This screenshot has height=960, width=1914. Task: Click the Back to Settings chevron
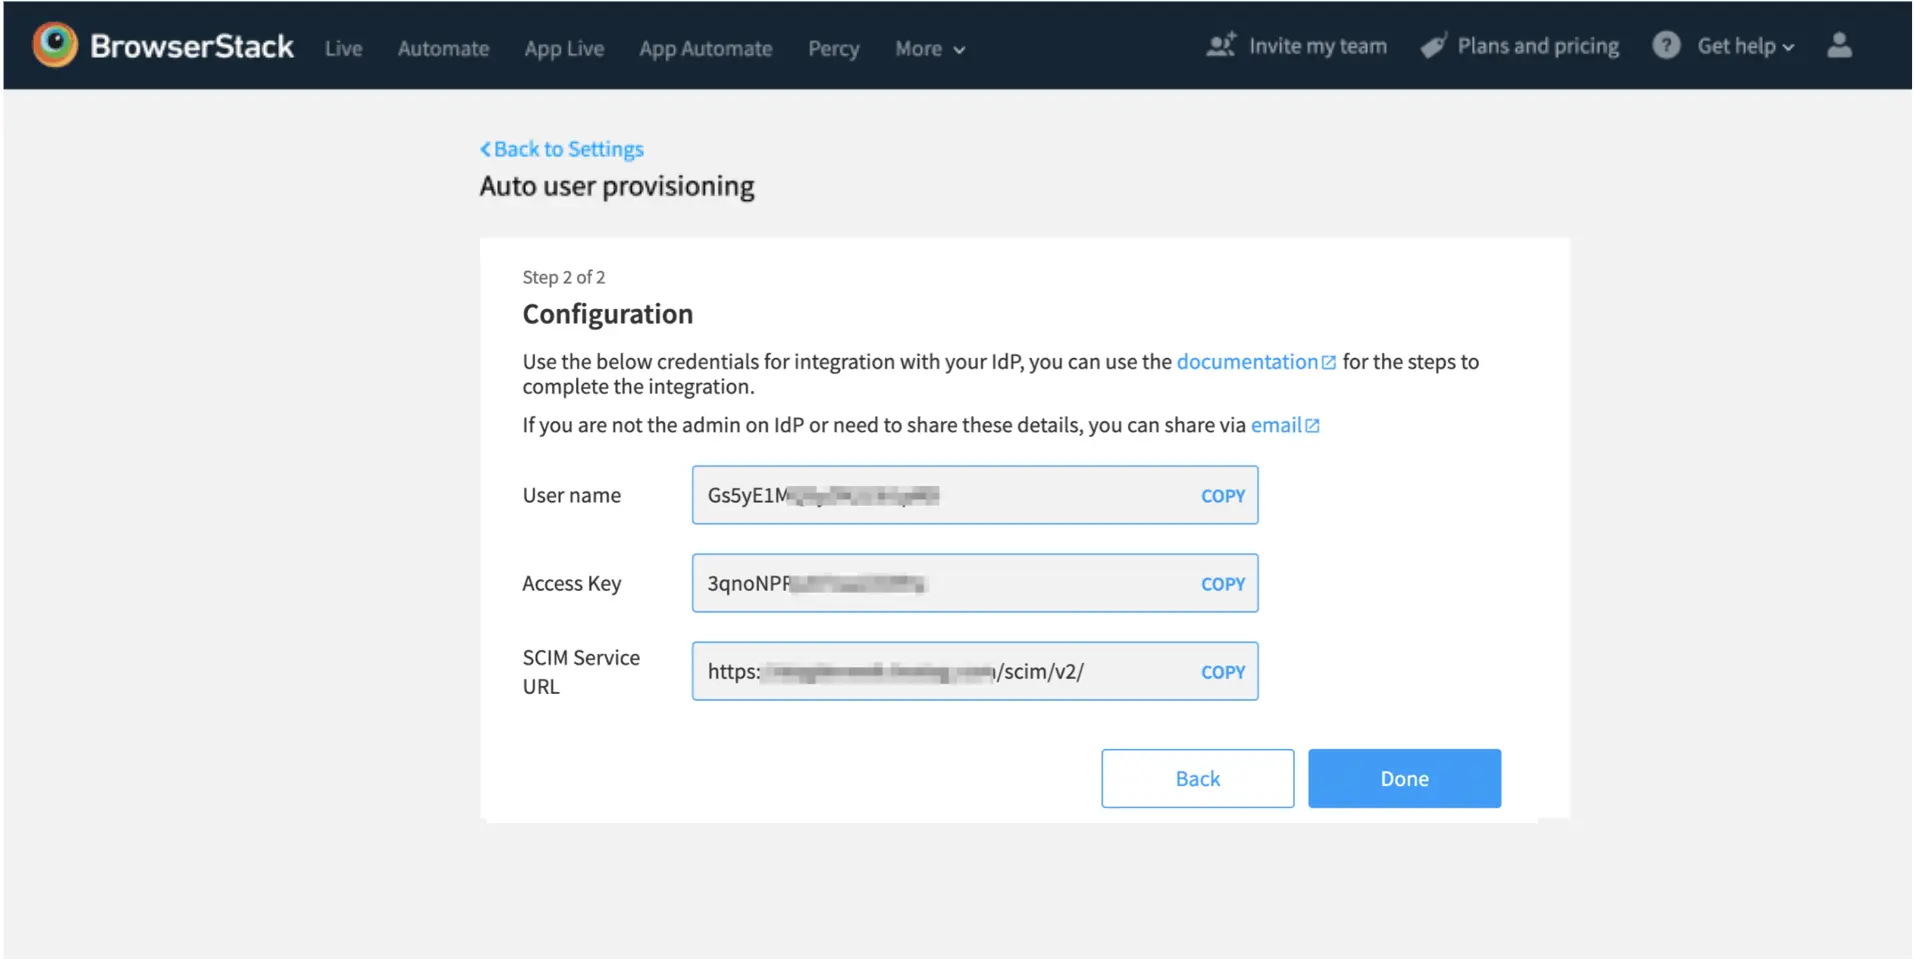486,149
